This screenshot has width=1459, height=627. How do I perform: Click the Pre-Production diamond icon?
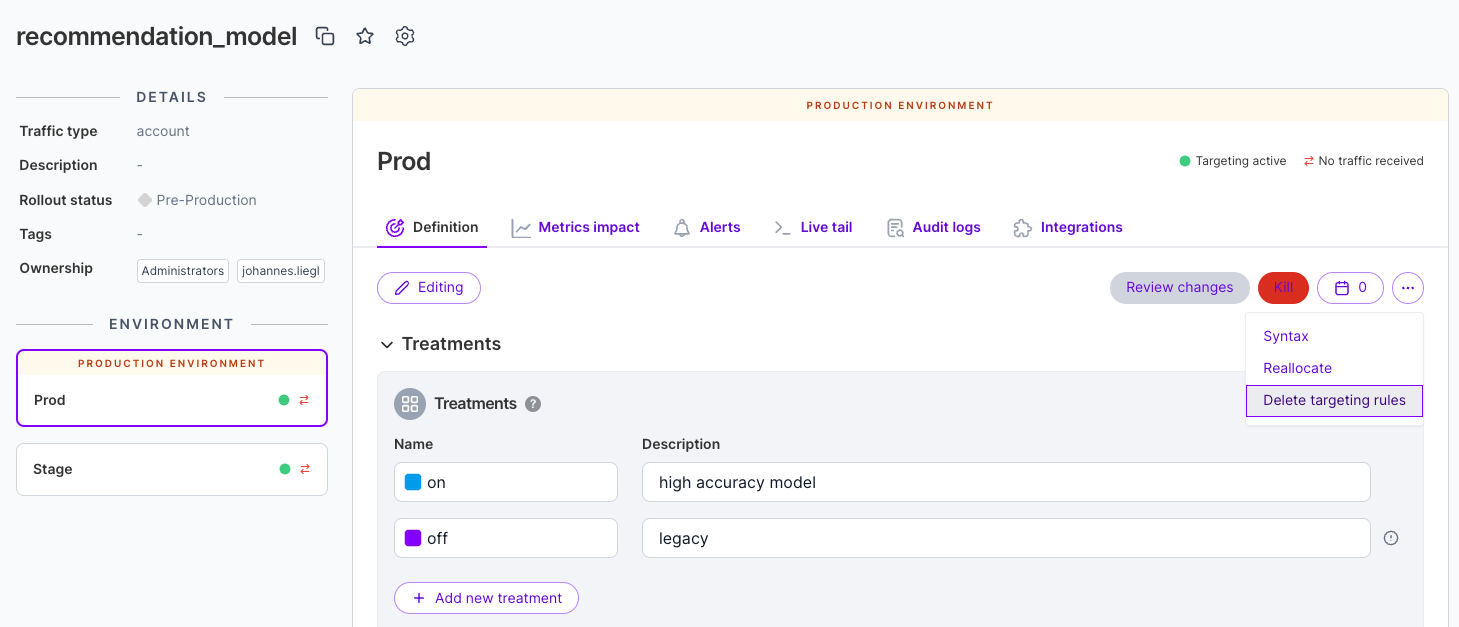145,200
